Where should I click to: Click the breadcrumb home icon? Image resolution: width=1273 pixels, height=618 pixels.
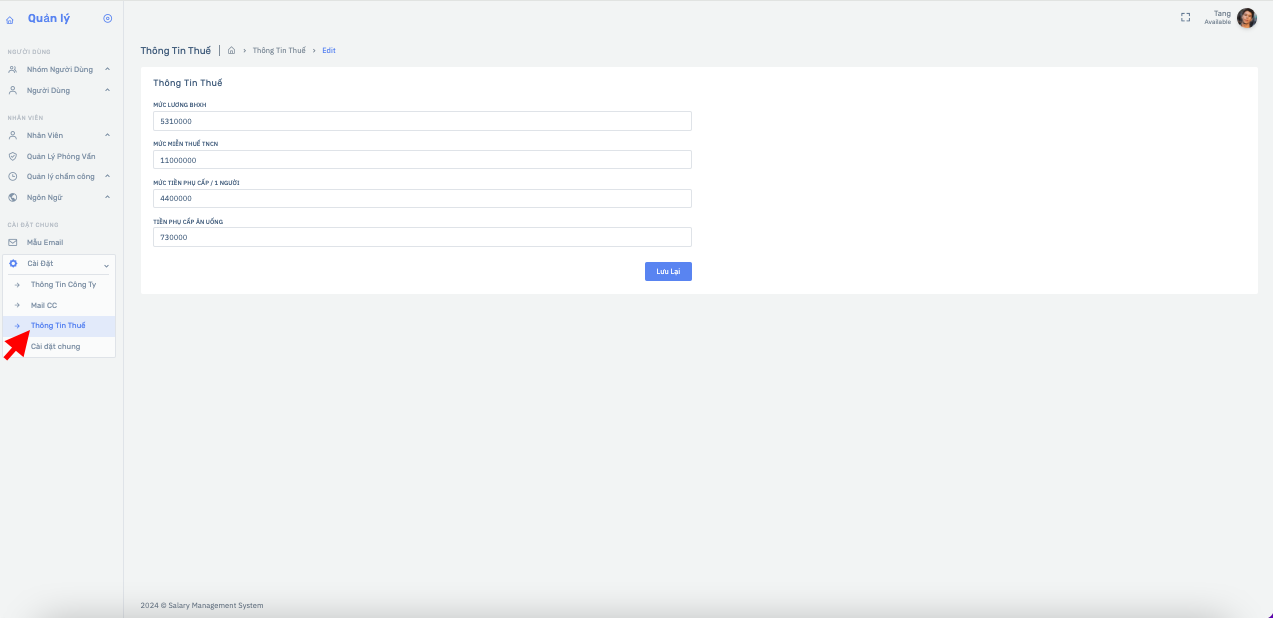pos(232,50)
